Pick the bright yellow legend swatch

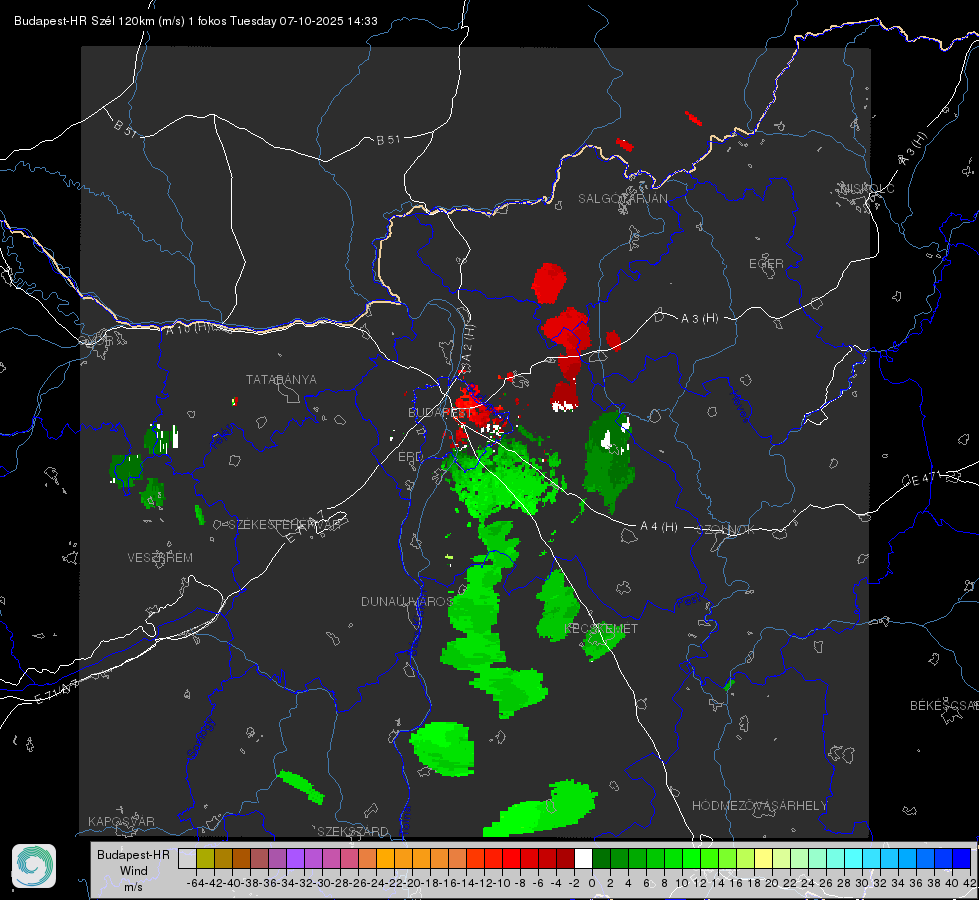point(764,858)
